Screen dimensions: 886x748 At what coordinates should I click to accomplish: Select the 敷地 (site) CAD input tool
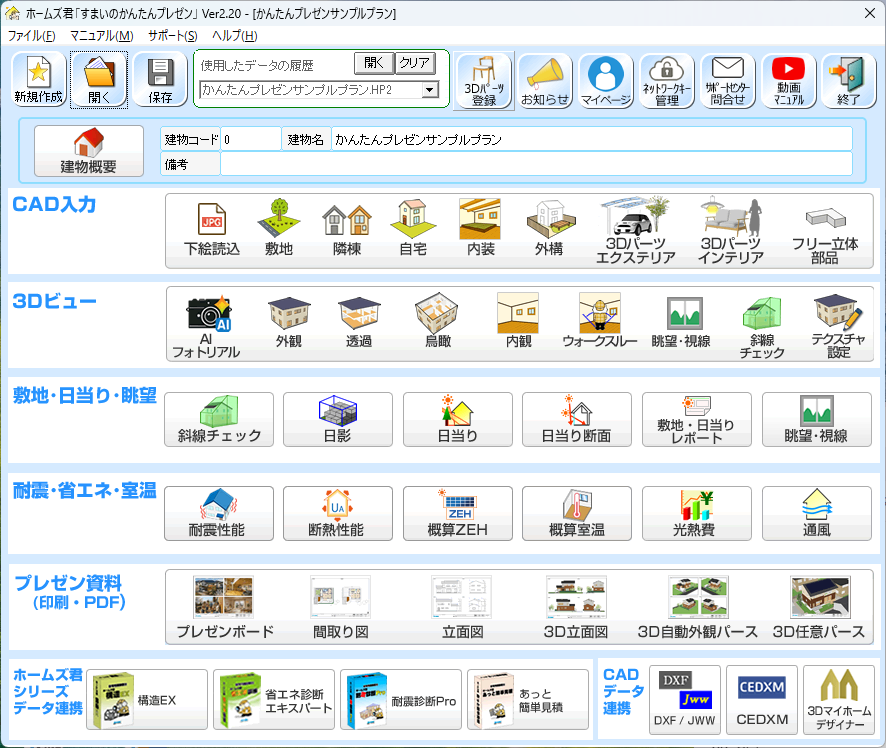(x=280, y=227)
